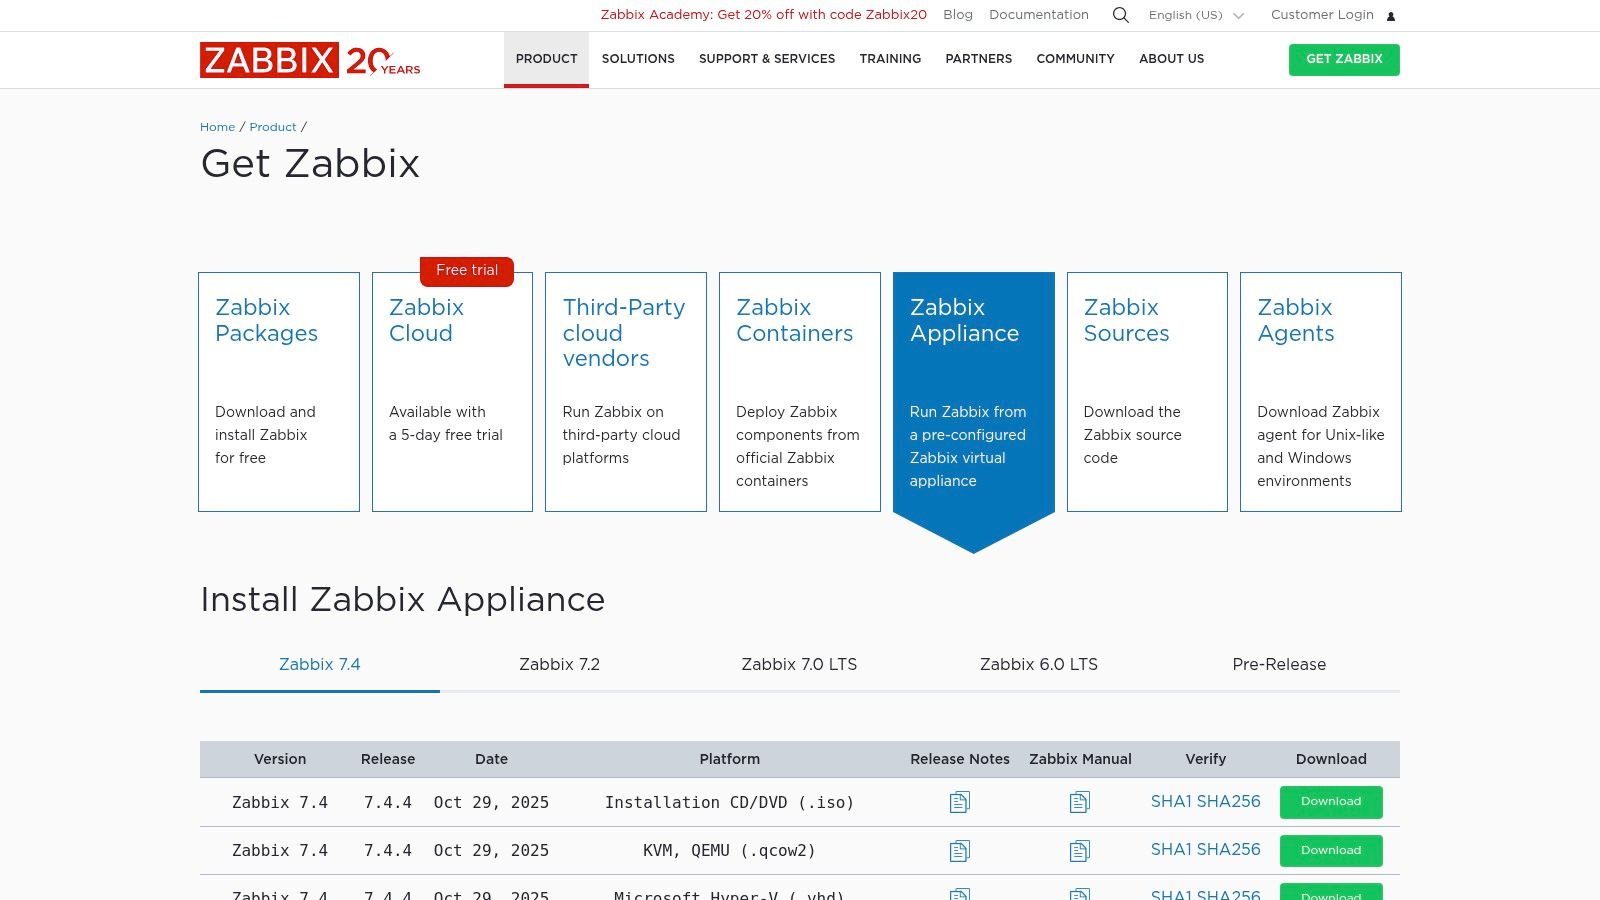Open Zabbix Manual icon for the KVM, QEMU row
Image resolution: width=1600 pixels, height=900 pixels.
pos(1080,849)
